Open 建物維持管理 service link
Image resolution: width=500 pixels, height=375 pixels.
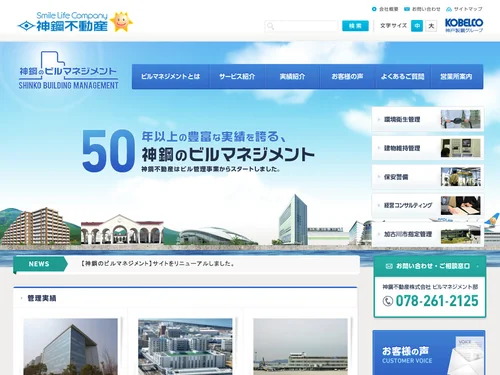[428, 148]
